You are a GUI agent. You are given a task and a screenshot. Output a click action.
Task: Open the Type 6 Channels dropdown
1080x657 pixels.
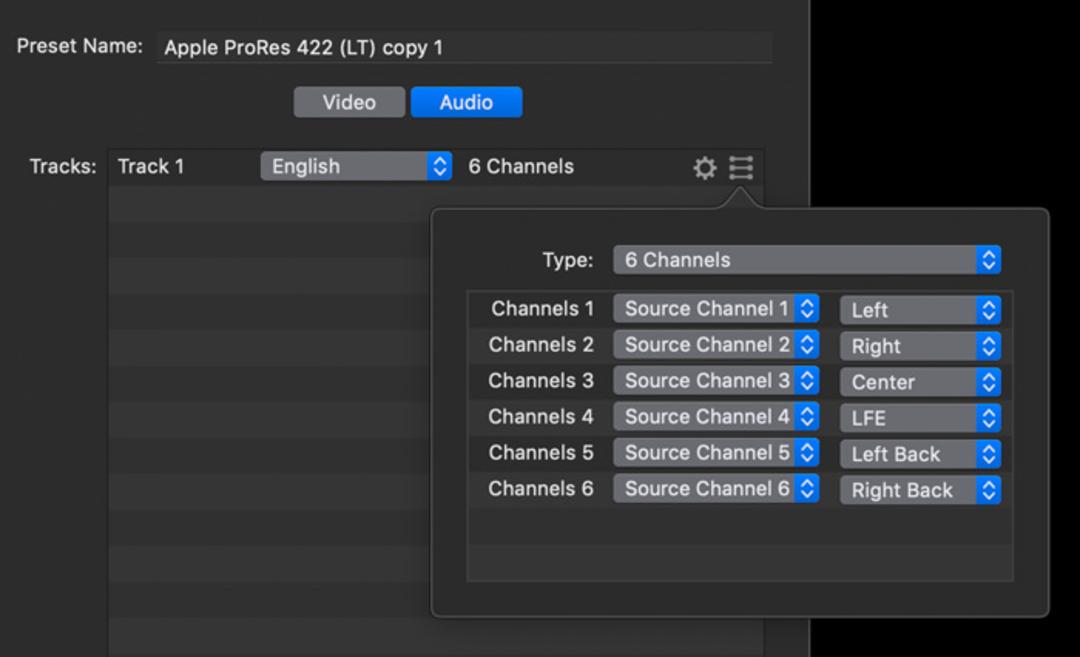coord(807,260)
